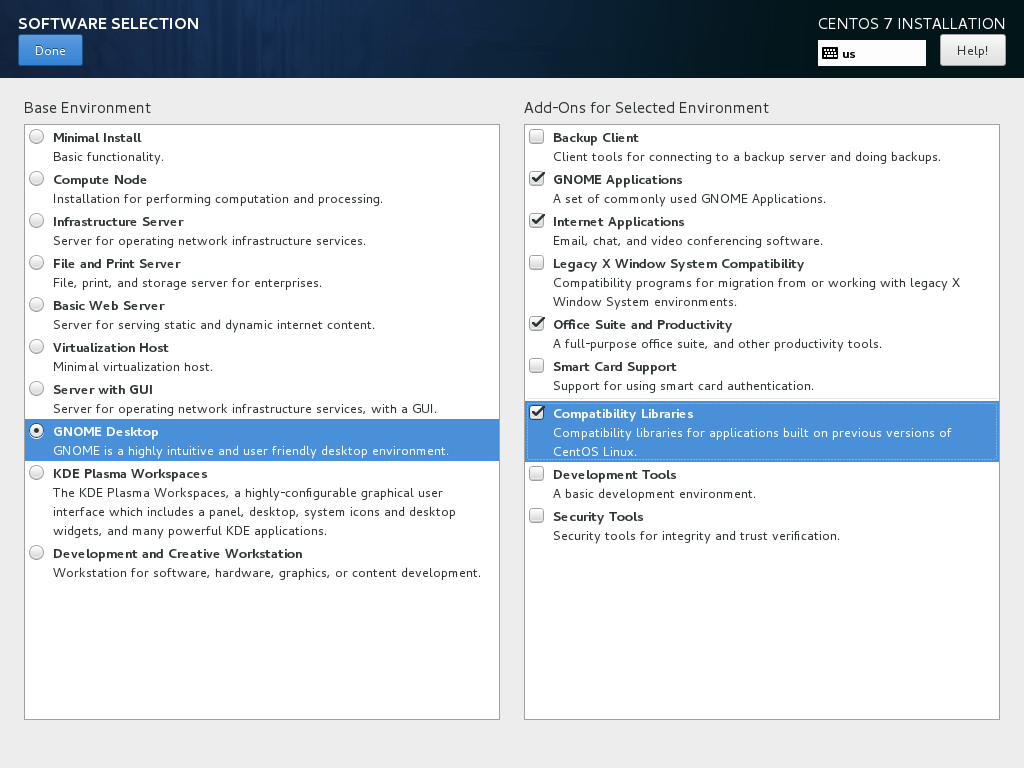Select the File and Print Server environment
Viewport: 1024px width, 768px height.
tap(36, 262)
